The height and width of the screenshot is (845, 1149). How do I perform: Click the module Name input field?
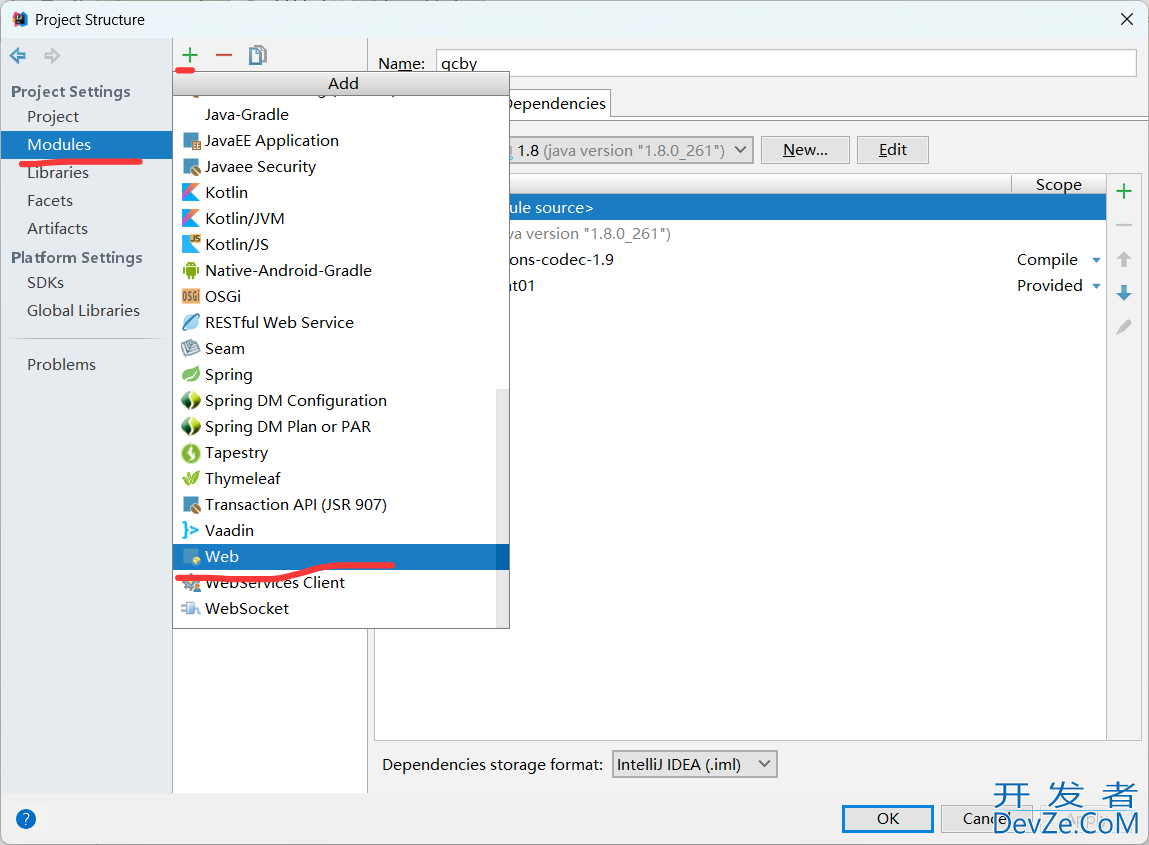[786, 63]
